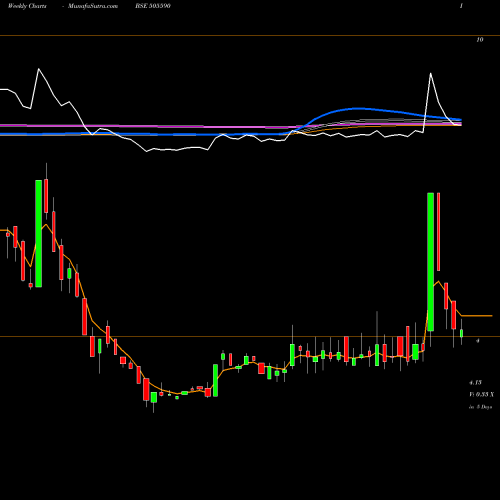Click the 'BSE 503590' symbol label

153,6
